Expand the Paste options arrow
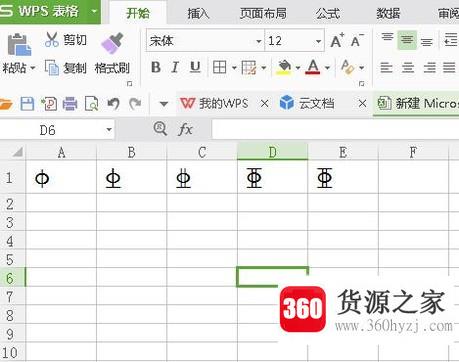The height and width of the screenshot is (362, 459). tap(33, 68)
